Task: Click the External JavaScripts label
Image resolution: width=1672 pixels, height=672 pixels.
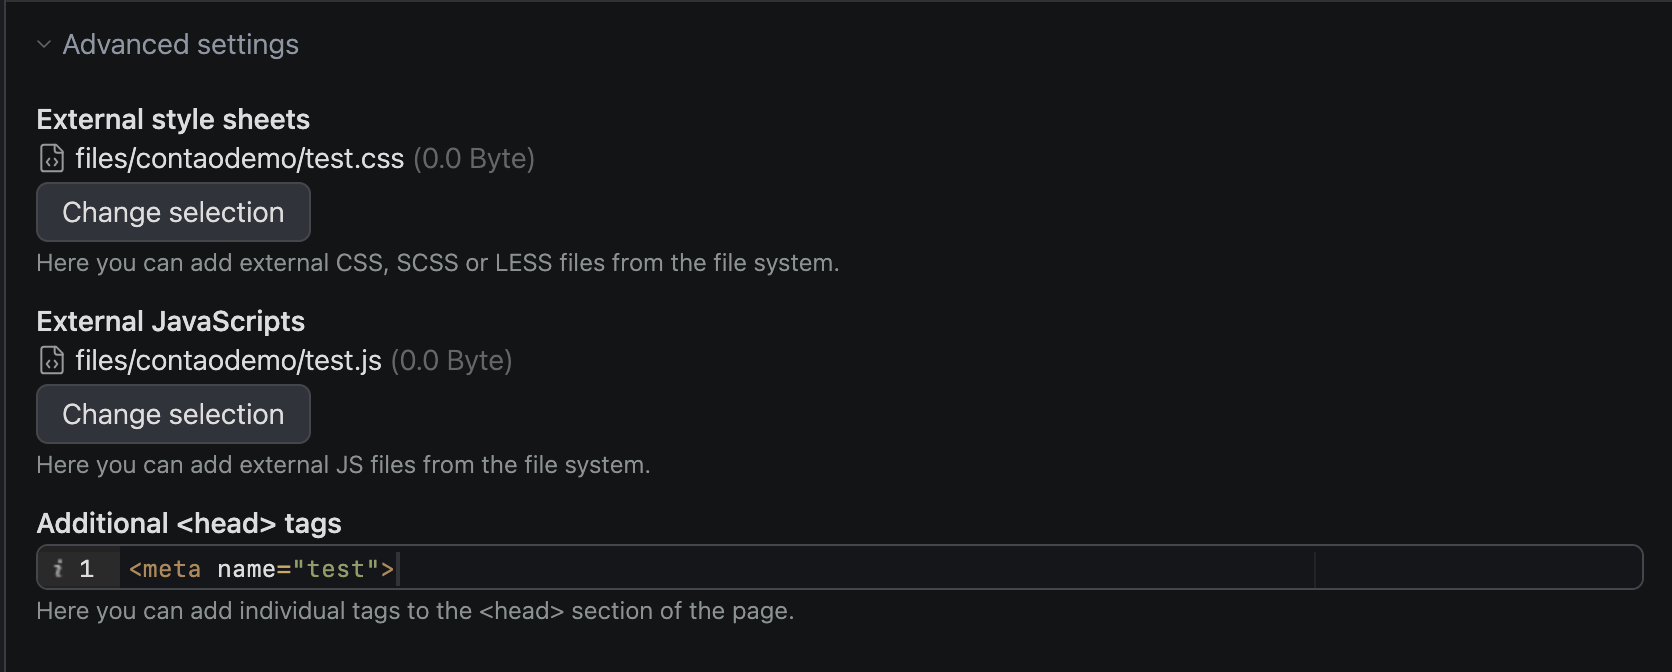Action: pyautogui.click(x=170, y=321)
